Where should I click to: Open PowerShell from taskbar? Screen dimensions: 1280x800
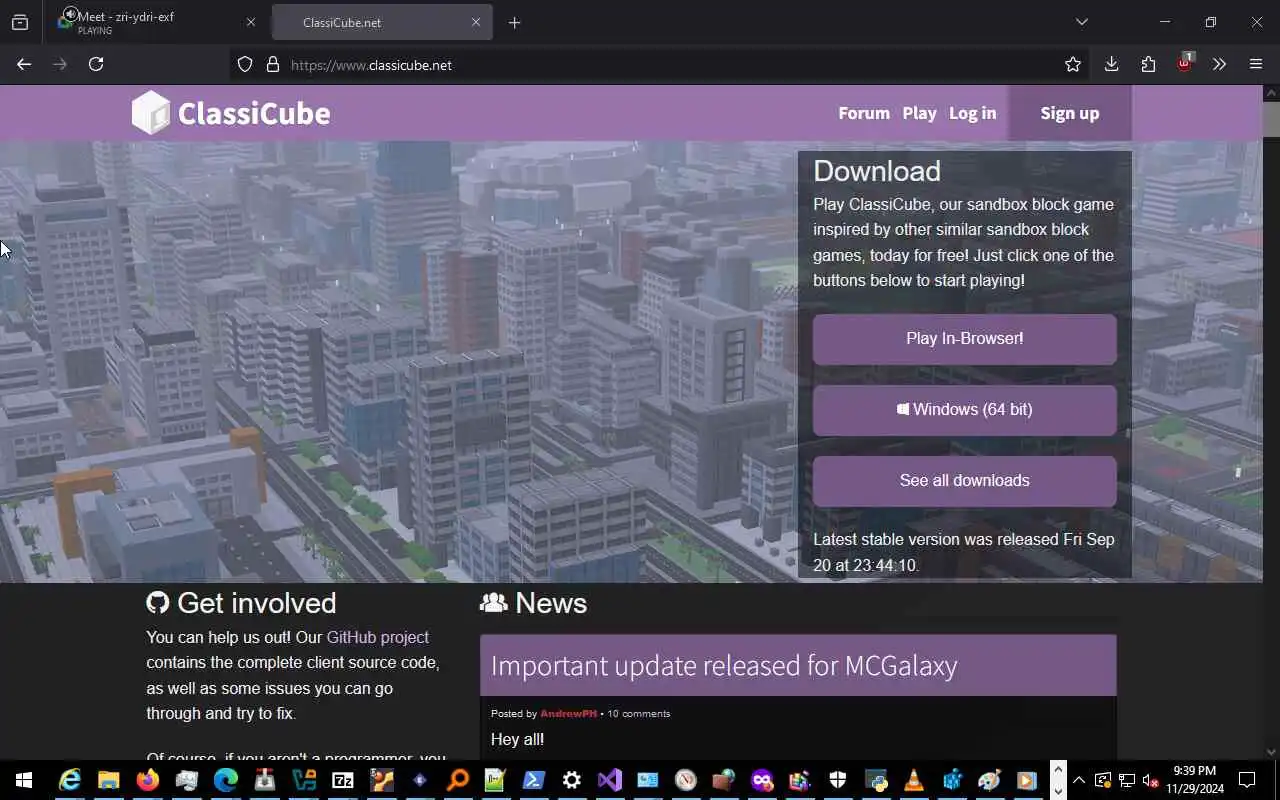point(533,780)
